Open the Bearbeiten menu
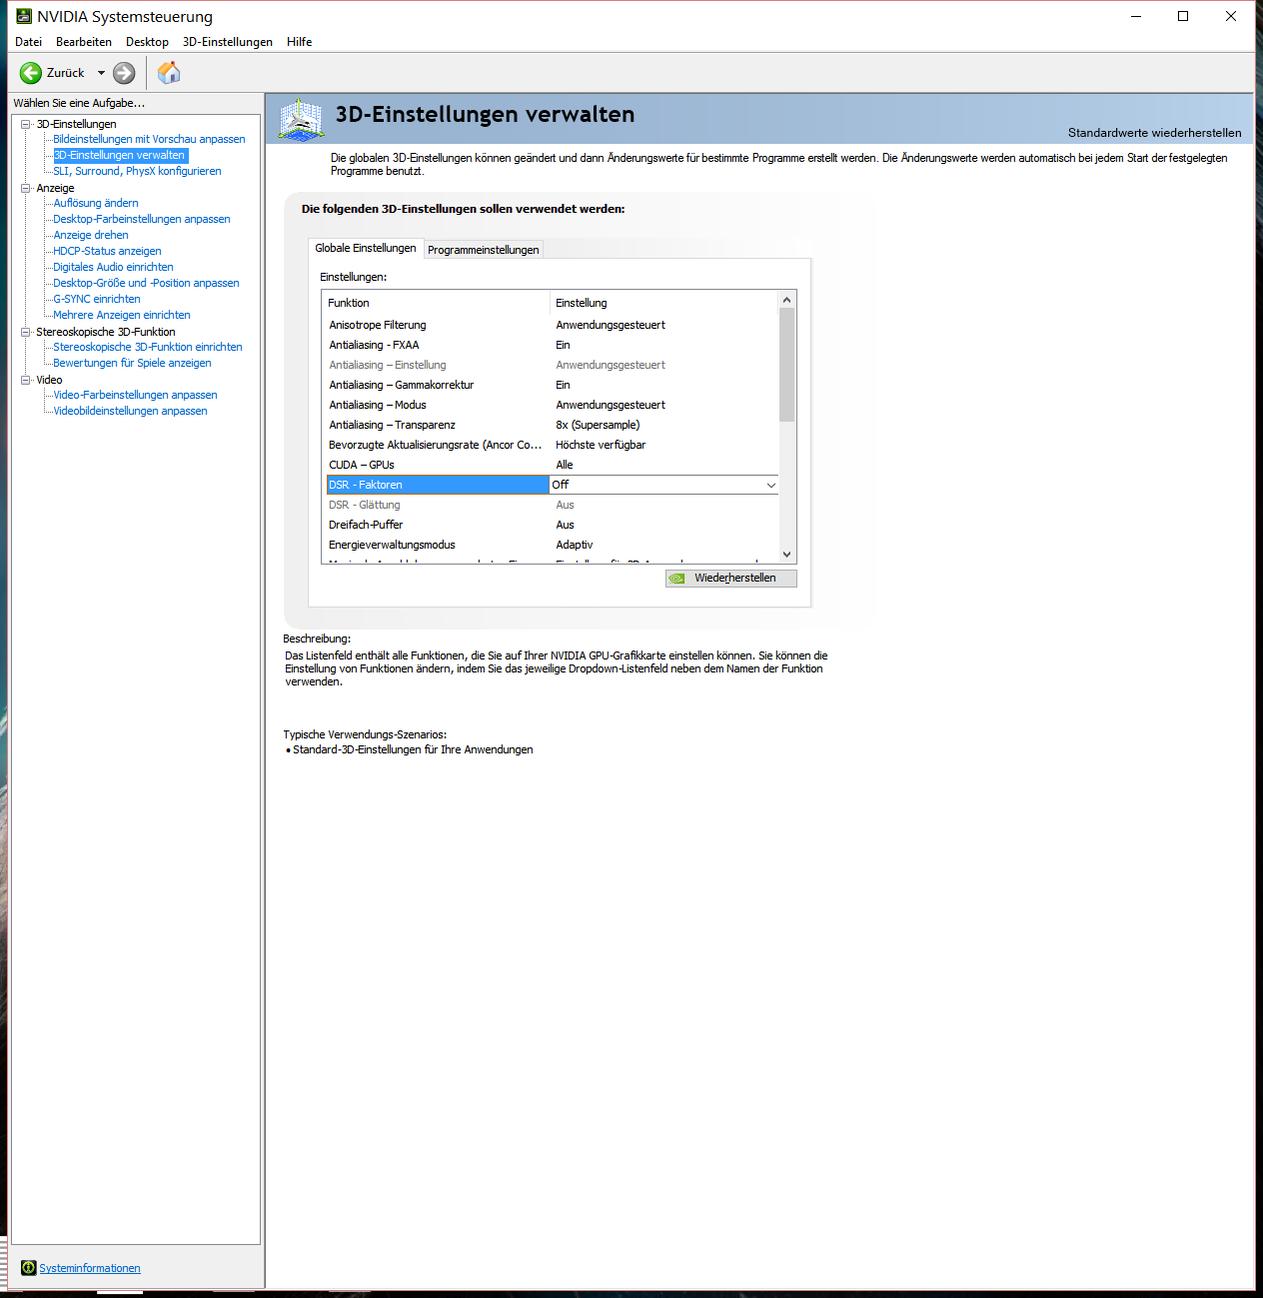 (84, 42)
